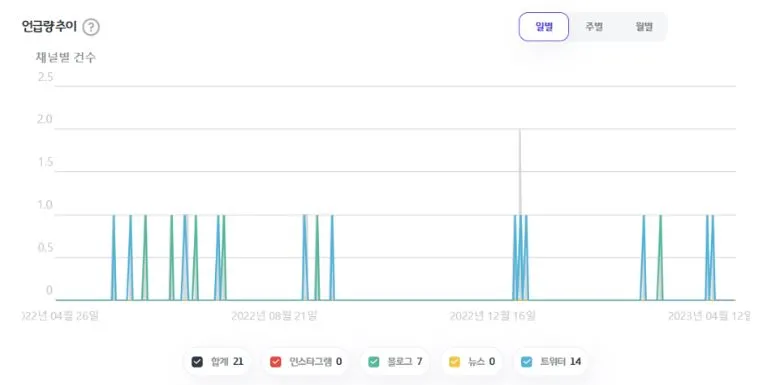Toggle the 인스타그램 0 series checkbox
This screenshot has width=769, height=385.
point(276,362)
